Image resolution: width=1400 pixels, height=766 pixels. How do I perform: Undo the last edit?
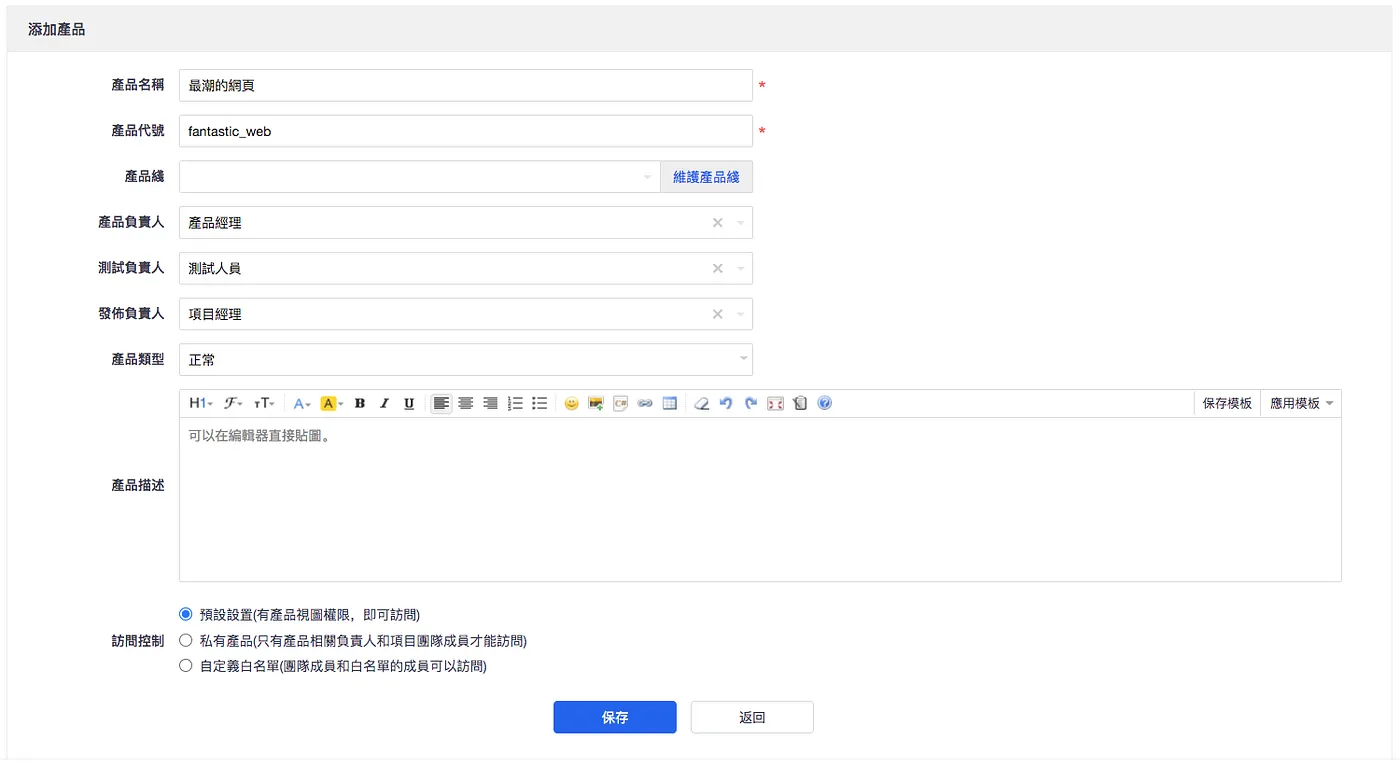(726, 404)
